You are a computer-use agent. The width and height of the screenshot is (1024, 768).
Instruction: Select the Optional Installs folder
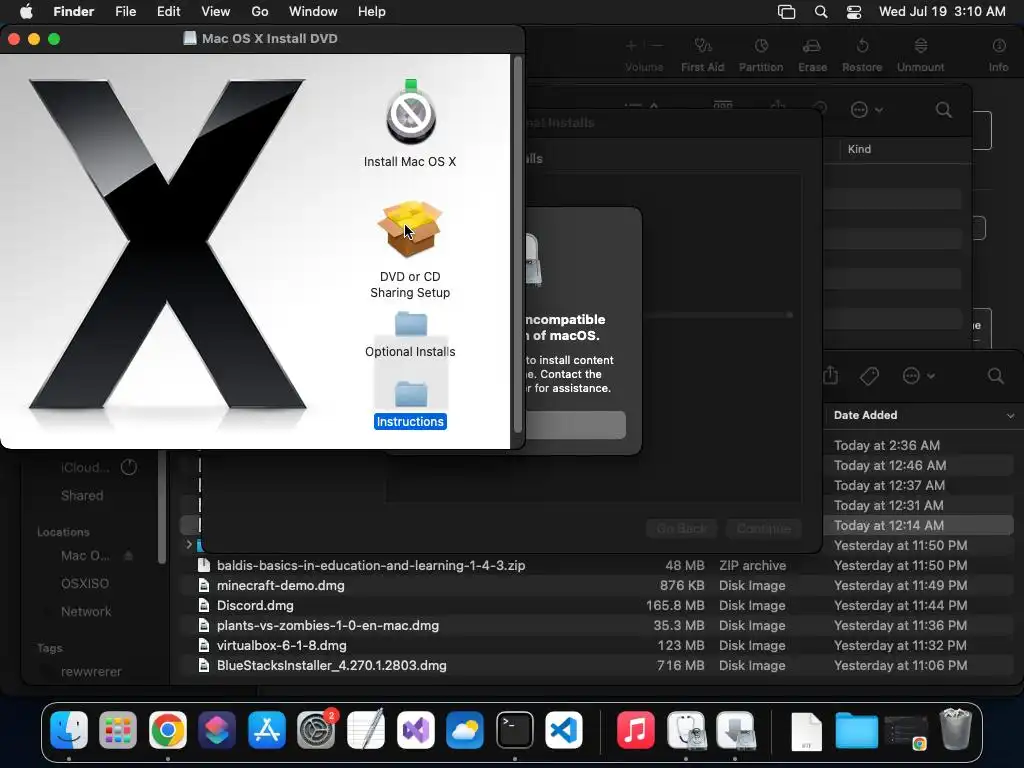pyautogui.click(x=410, y=325)
